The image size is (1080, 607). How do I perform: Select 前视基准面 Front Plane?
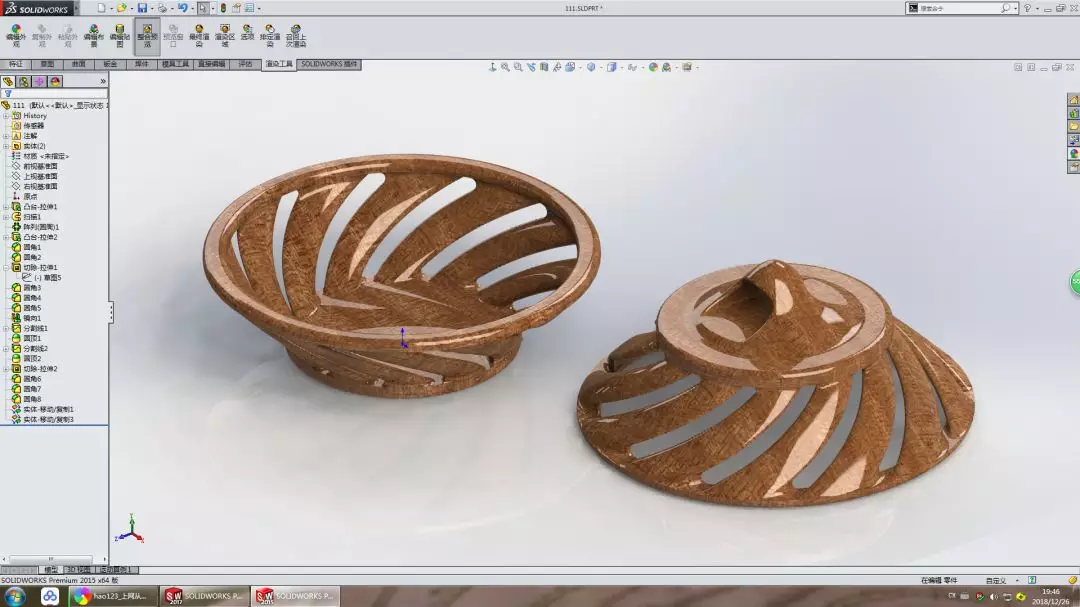pyautogui.click(x=34, y=166)
